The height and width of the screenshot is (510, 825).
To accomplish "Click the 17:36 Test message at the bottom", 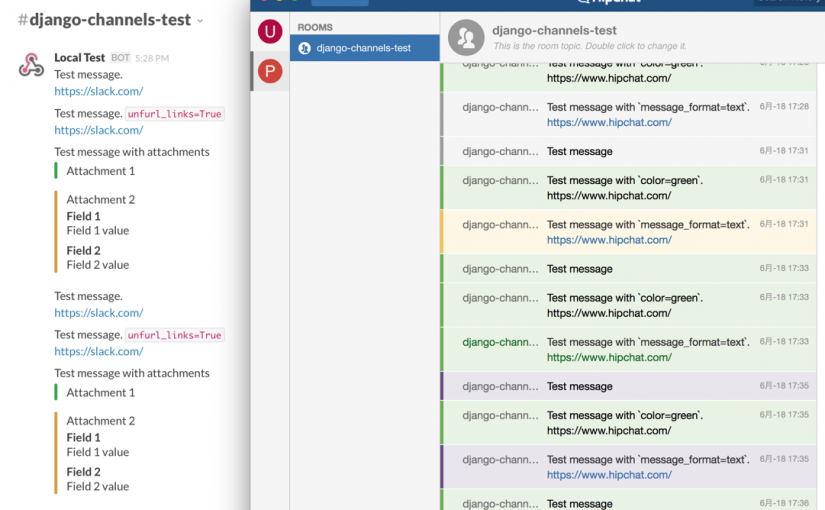I will click(x=580, y=504).
